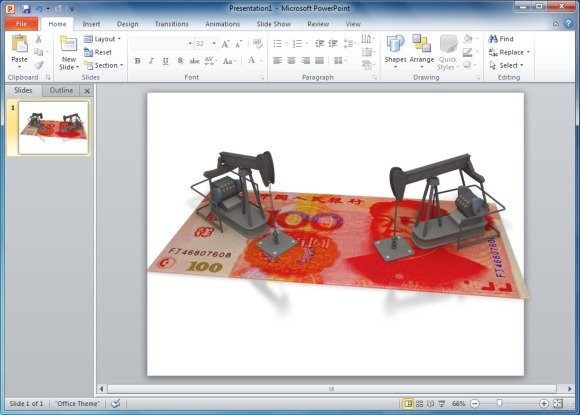Click the Zoom In plus button
This screenshot has width=580, height=415.
543,404
